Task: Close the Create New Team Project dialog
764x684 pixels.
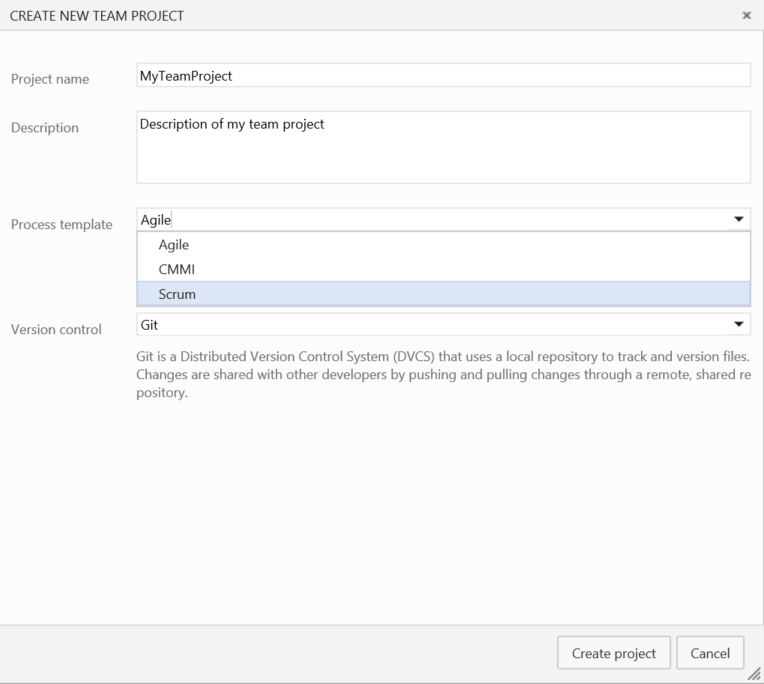Action: 746,16
